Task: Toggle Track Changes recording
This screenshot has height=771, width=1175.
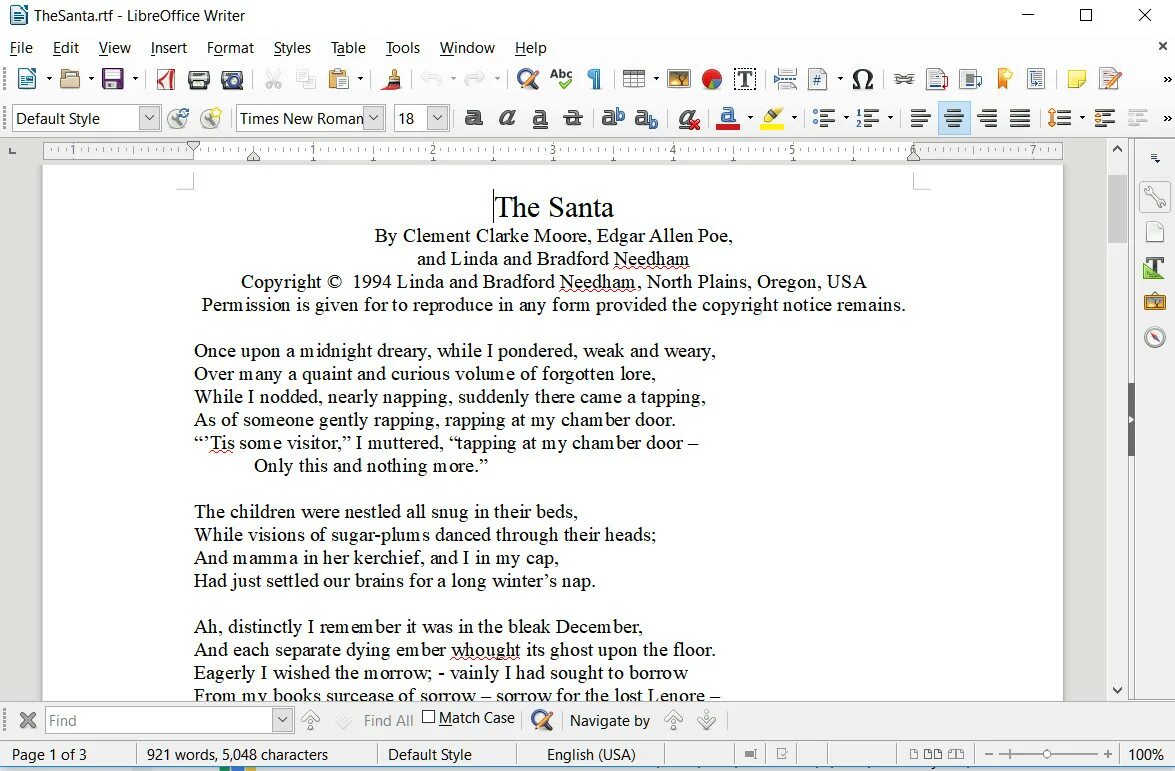Action: point(1110,79)
